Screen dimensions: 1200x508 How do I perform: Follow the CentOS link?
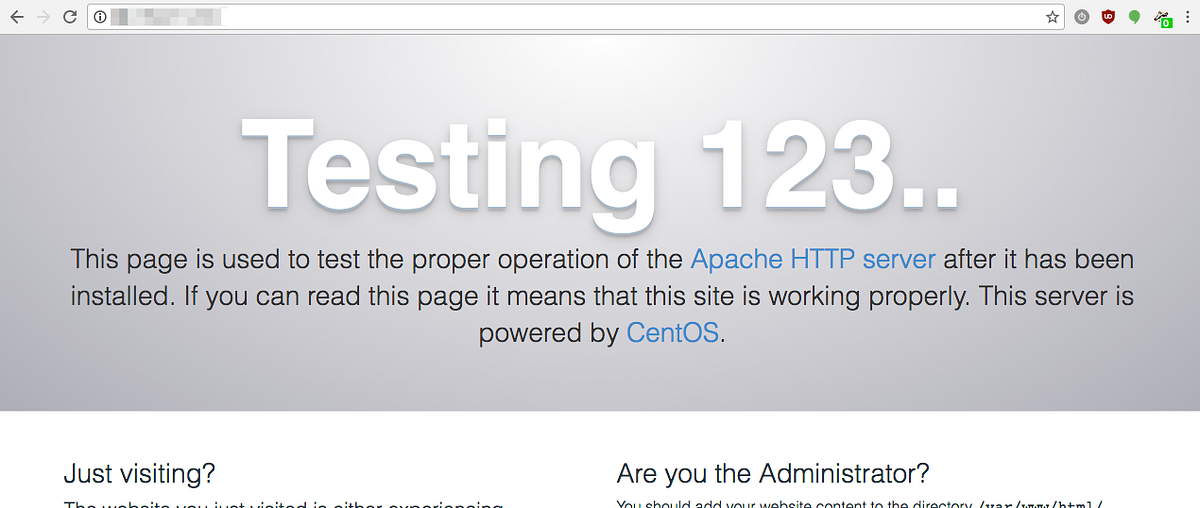point(673,332)
